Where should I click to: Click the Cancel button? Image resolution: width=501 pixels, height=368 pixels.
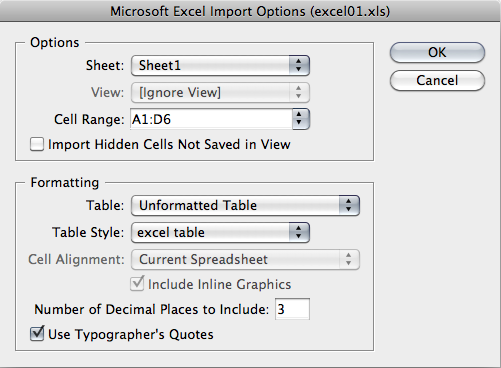click(437, 80)
